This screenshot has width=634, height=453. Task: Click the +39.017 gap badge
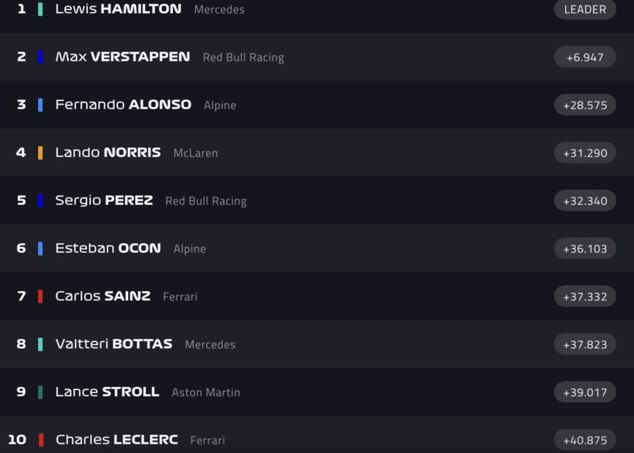point(585,392)
